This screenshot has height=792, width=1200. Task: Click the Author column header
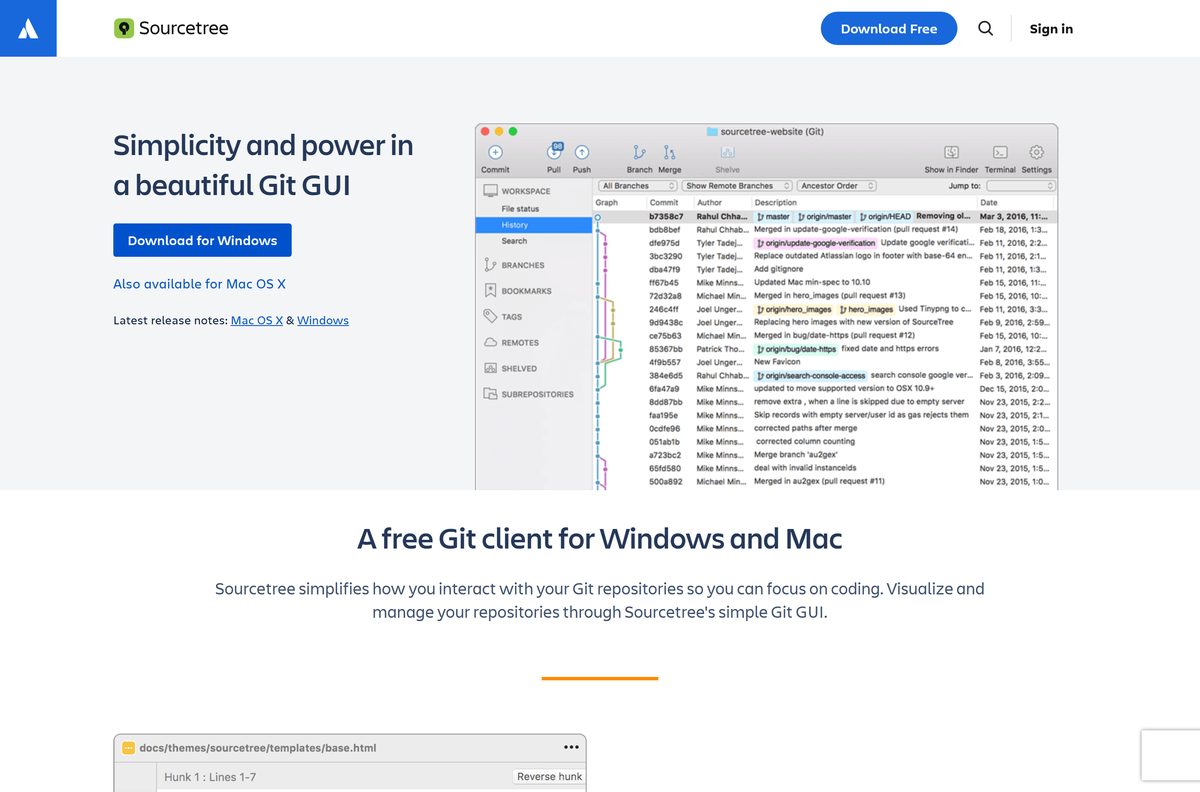pyautogui.click(x=709, y=202)
